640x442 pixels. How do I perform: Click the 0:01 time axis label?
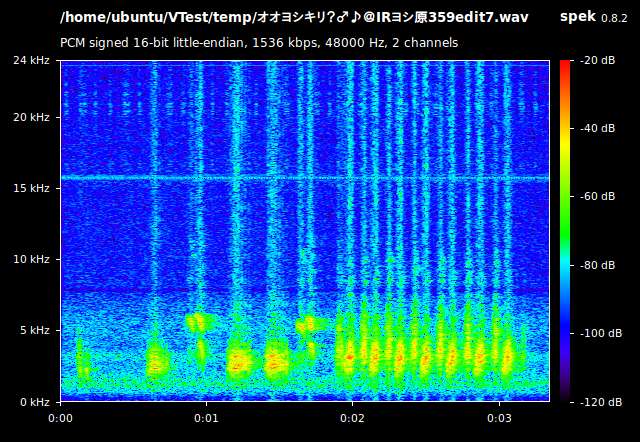pyautogui.click(x=207, y=418)
